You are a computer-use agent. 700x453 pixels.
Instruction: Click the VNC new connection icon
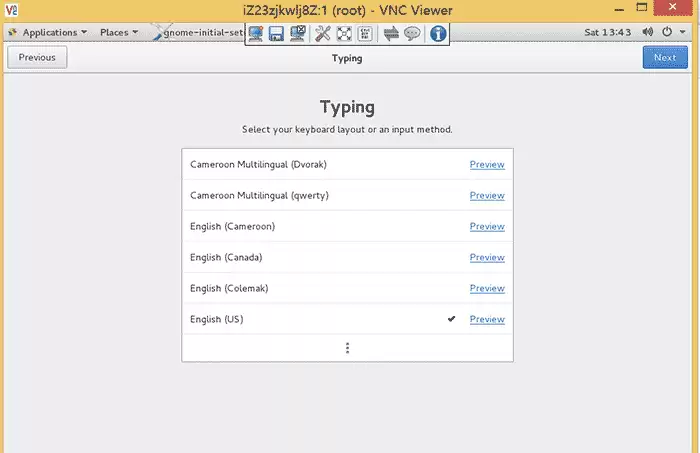[x=255, y=33]
